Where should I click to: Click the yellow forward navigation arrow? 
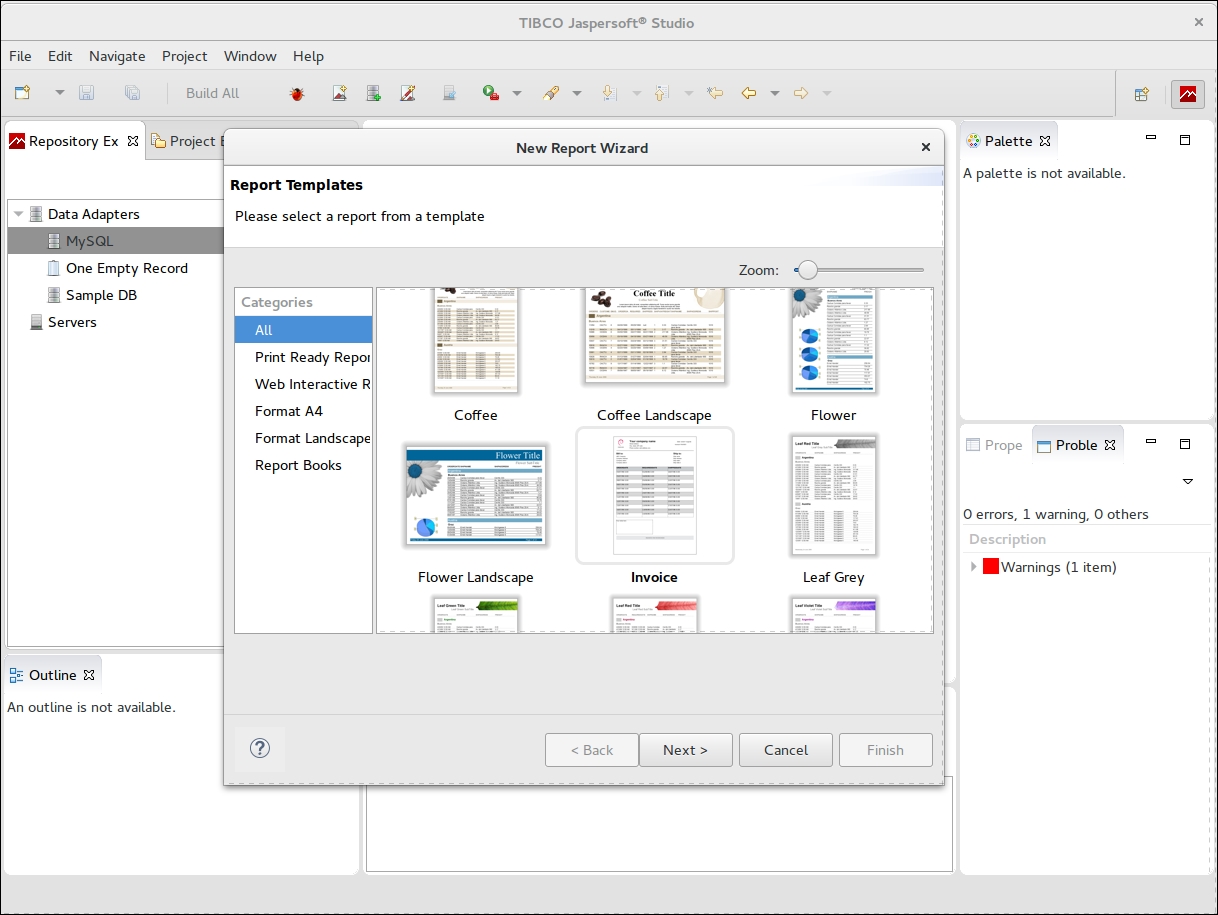(x=800, y=93)
